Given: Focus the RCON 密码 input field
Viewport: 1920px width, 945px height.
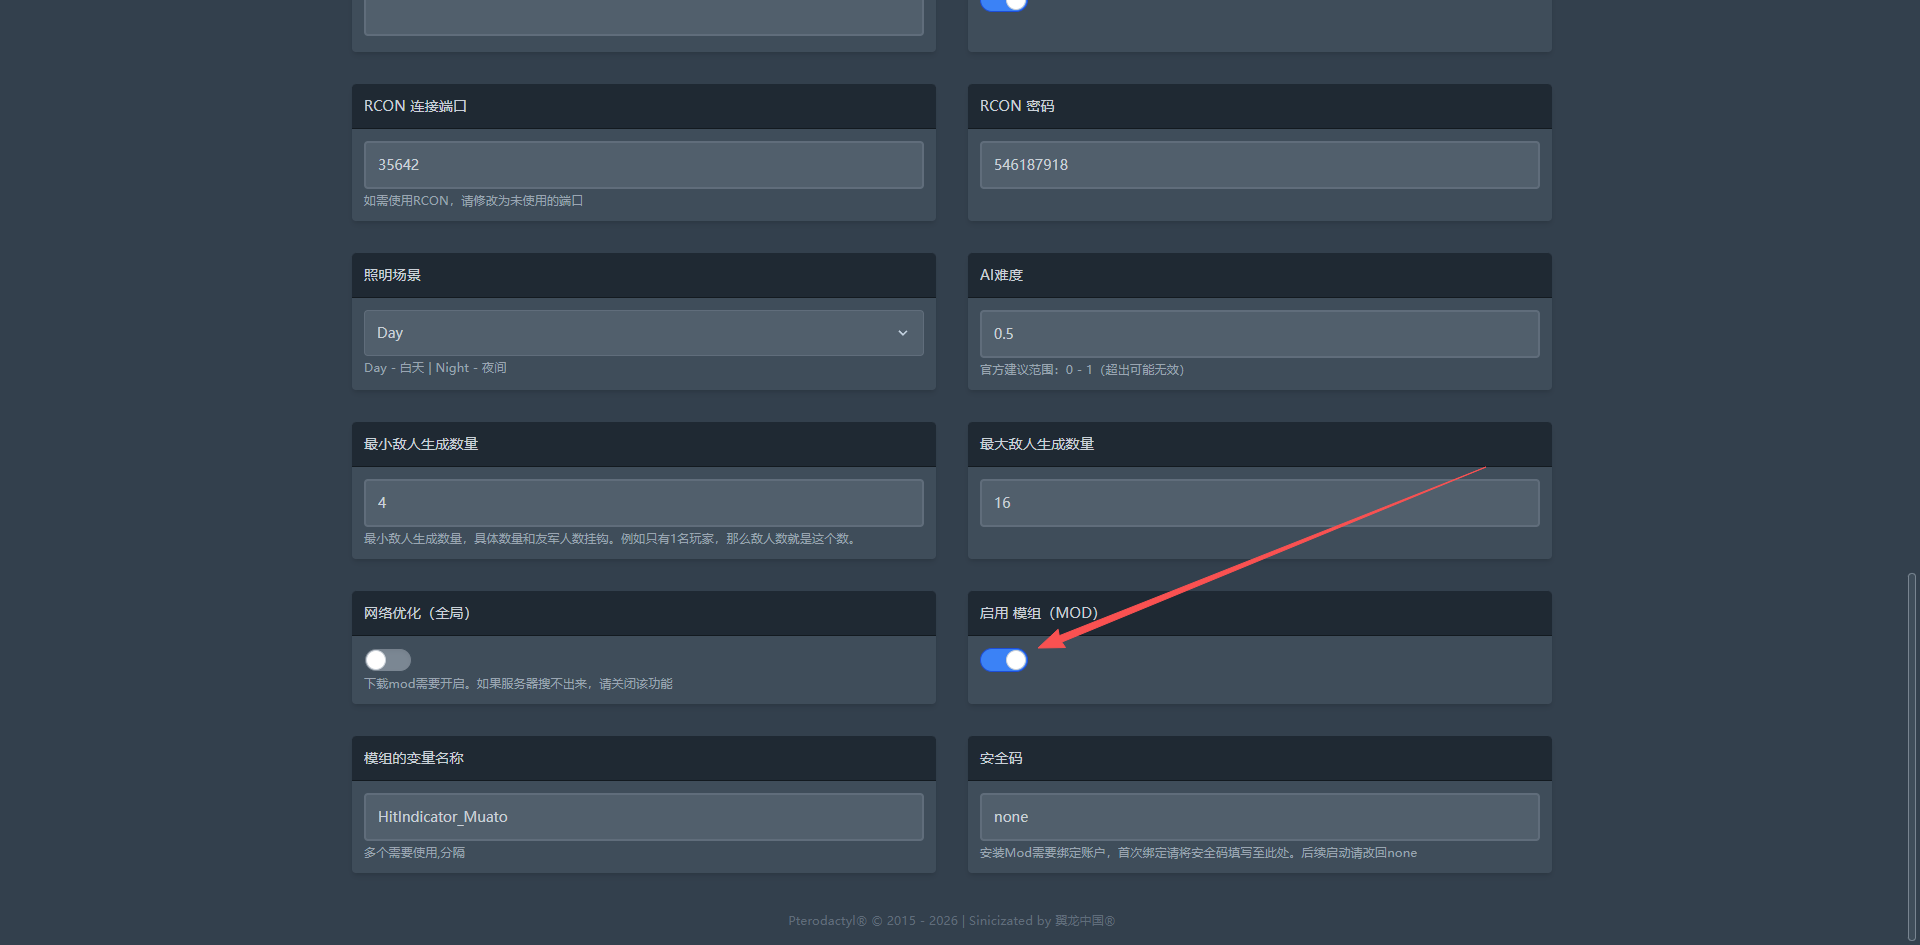Looking at the screenshot, I should (x=1259, y=165).
